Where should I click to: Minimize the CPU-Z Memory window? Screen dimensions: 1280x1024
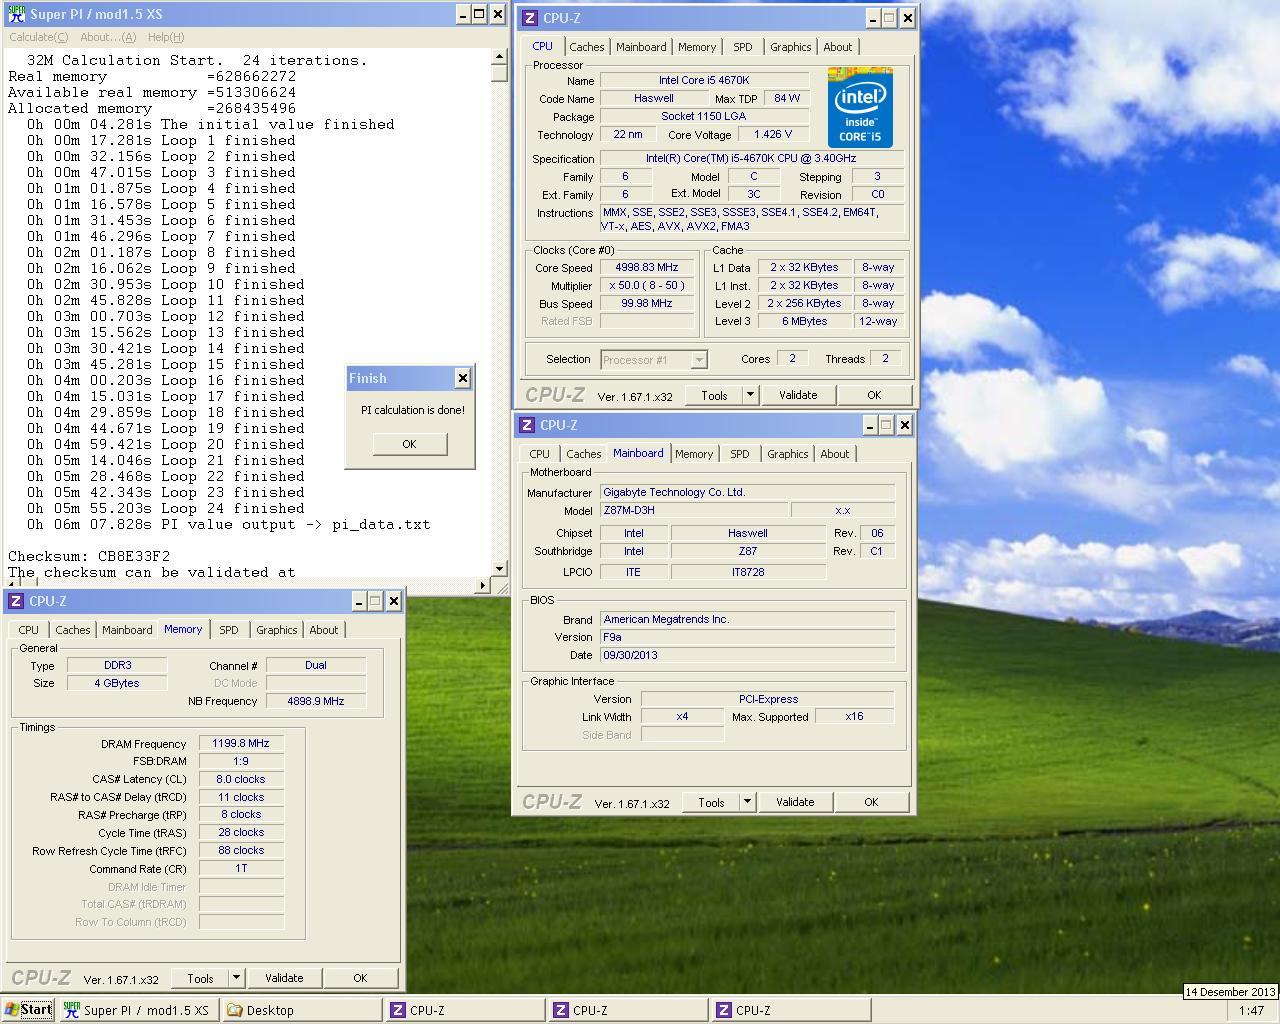pos(359,601)
